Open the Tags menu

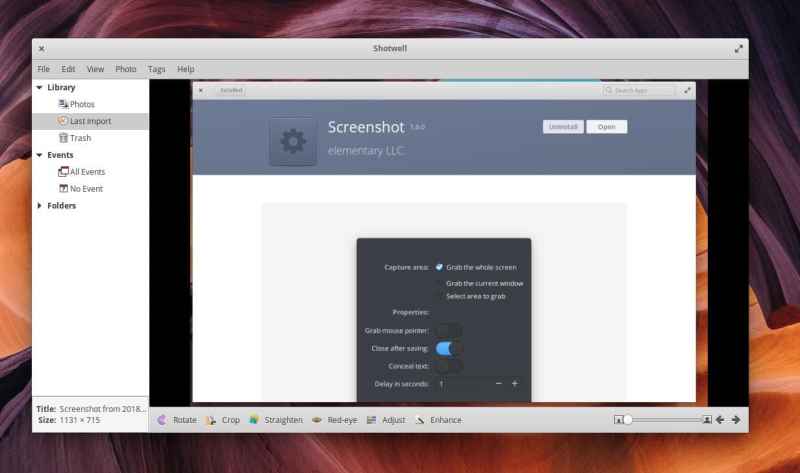[156, 69]
